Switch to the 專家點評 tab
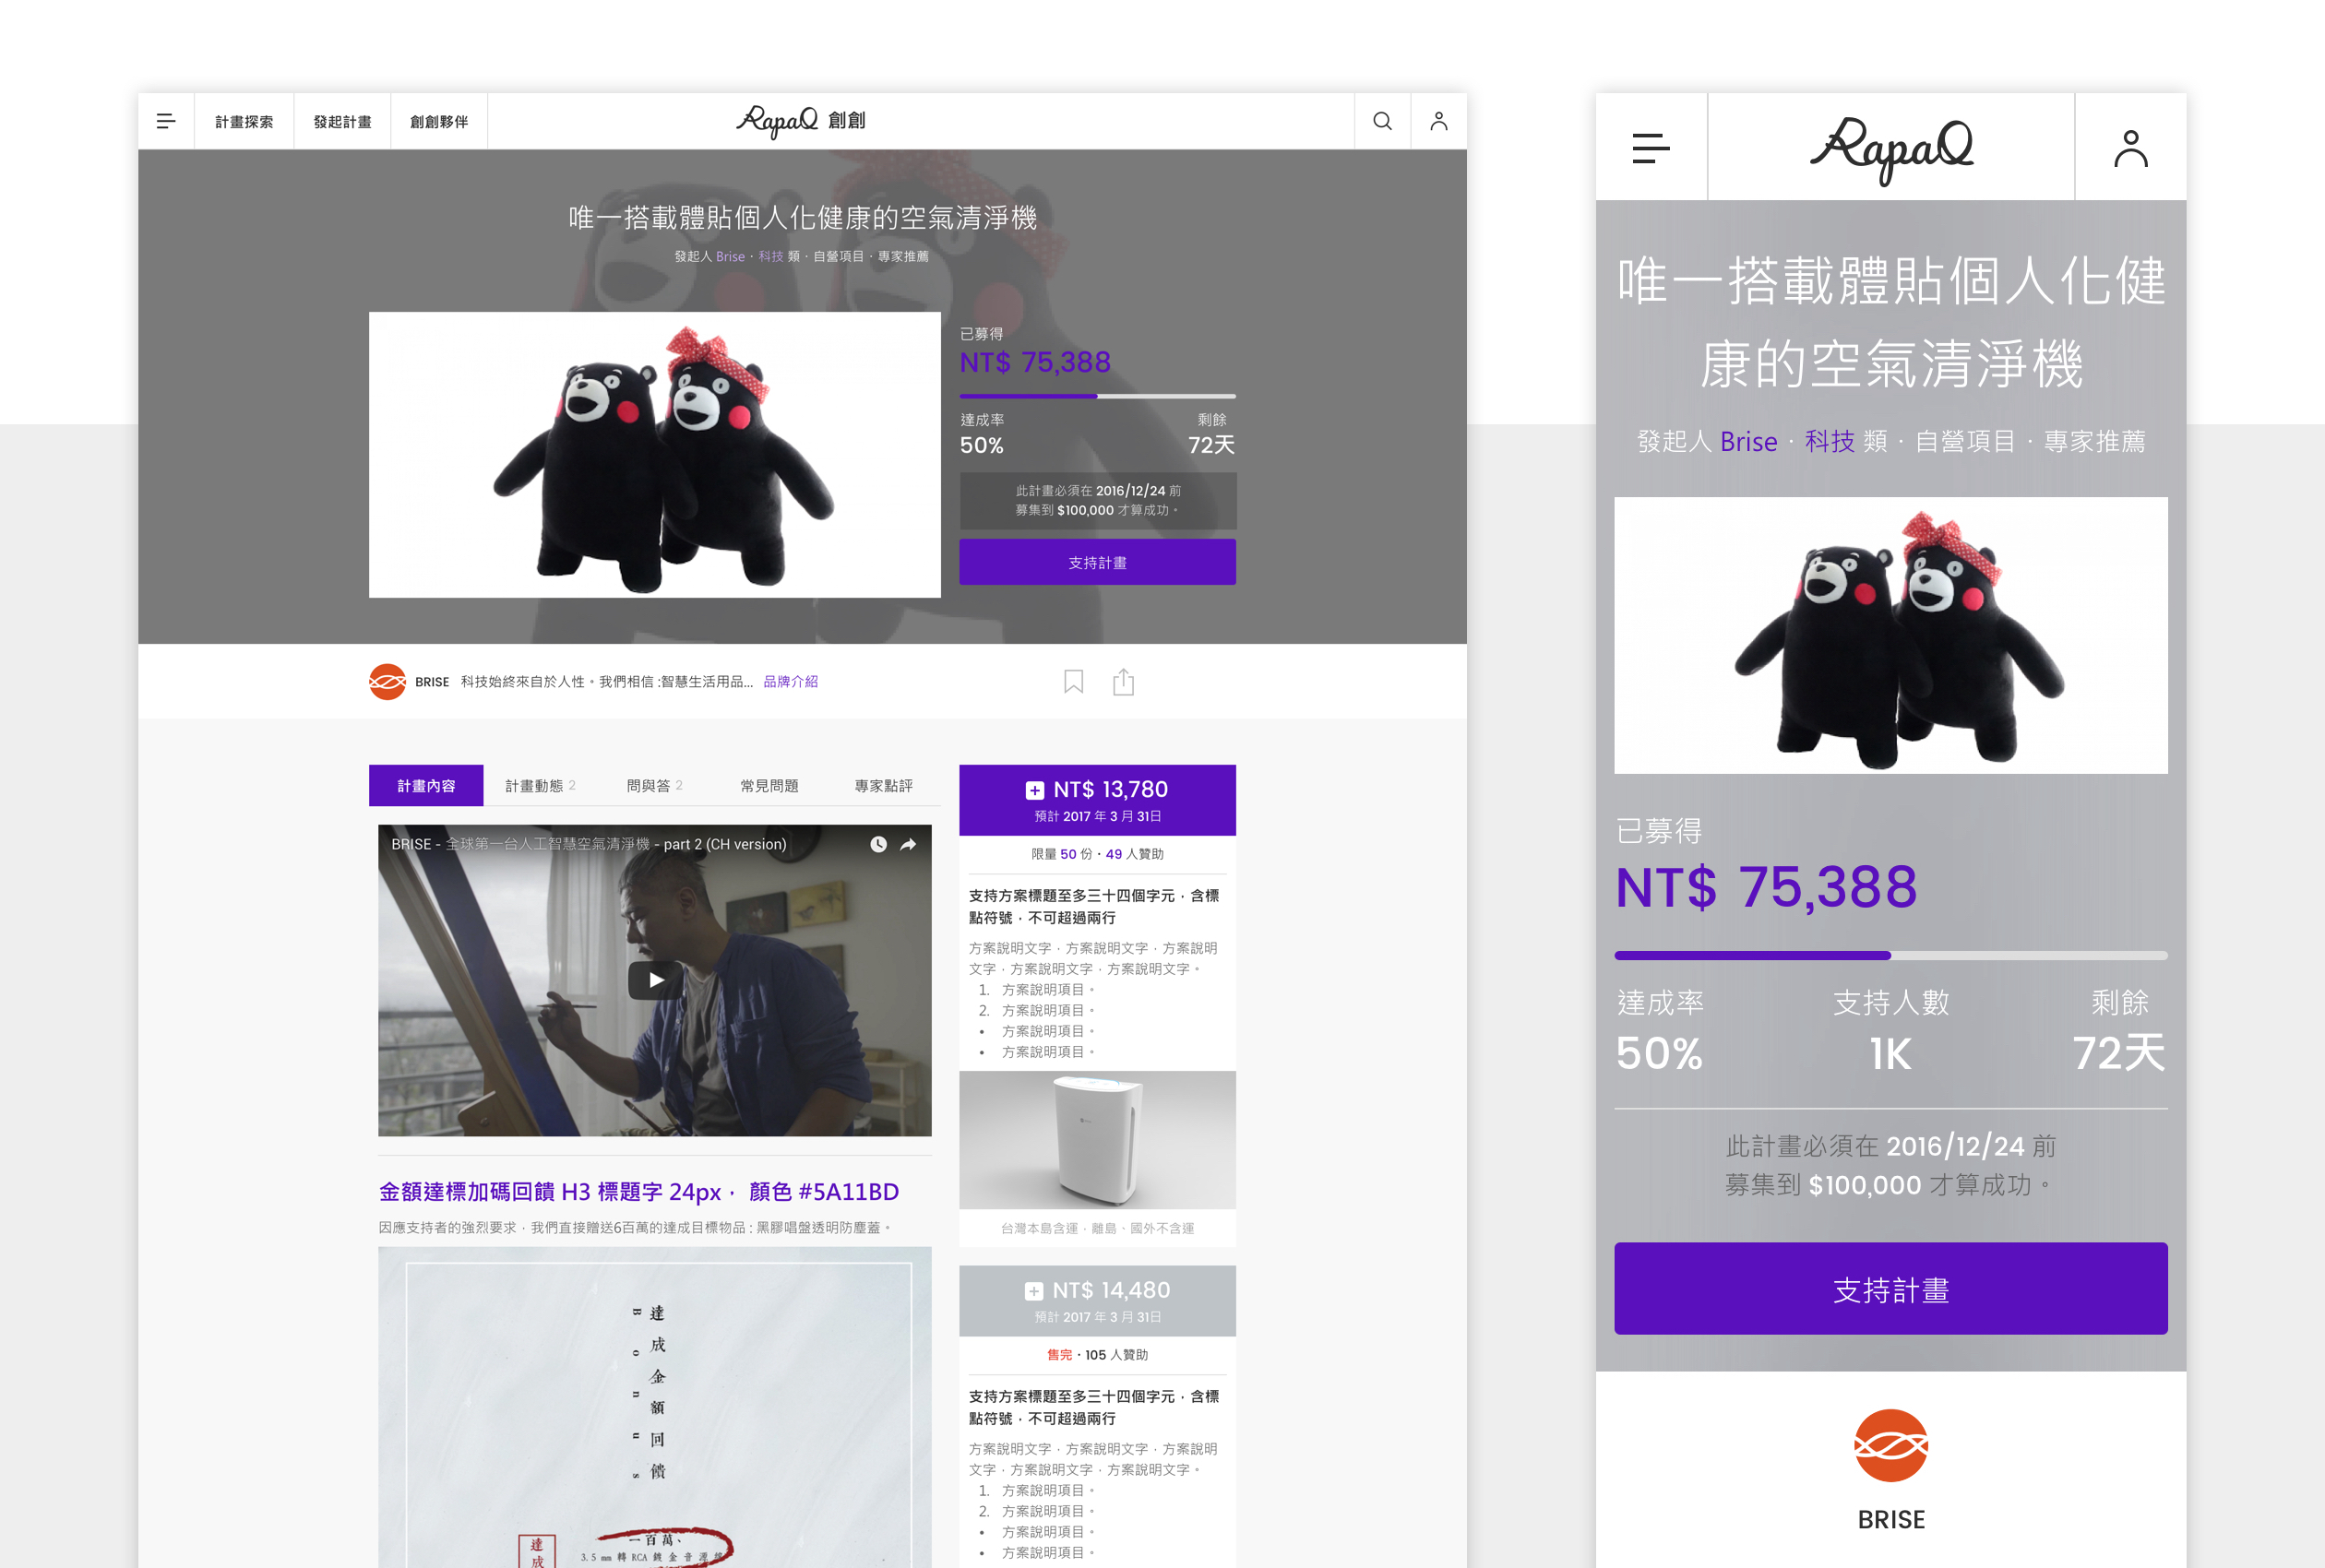This screenshot has height=1568, width=2325. pos(883,785)
